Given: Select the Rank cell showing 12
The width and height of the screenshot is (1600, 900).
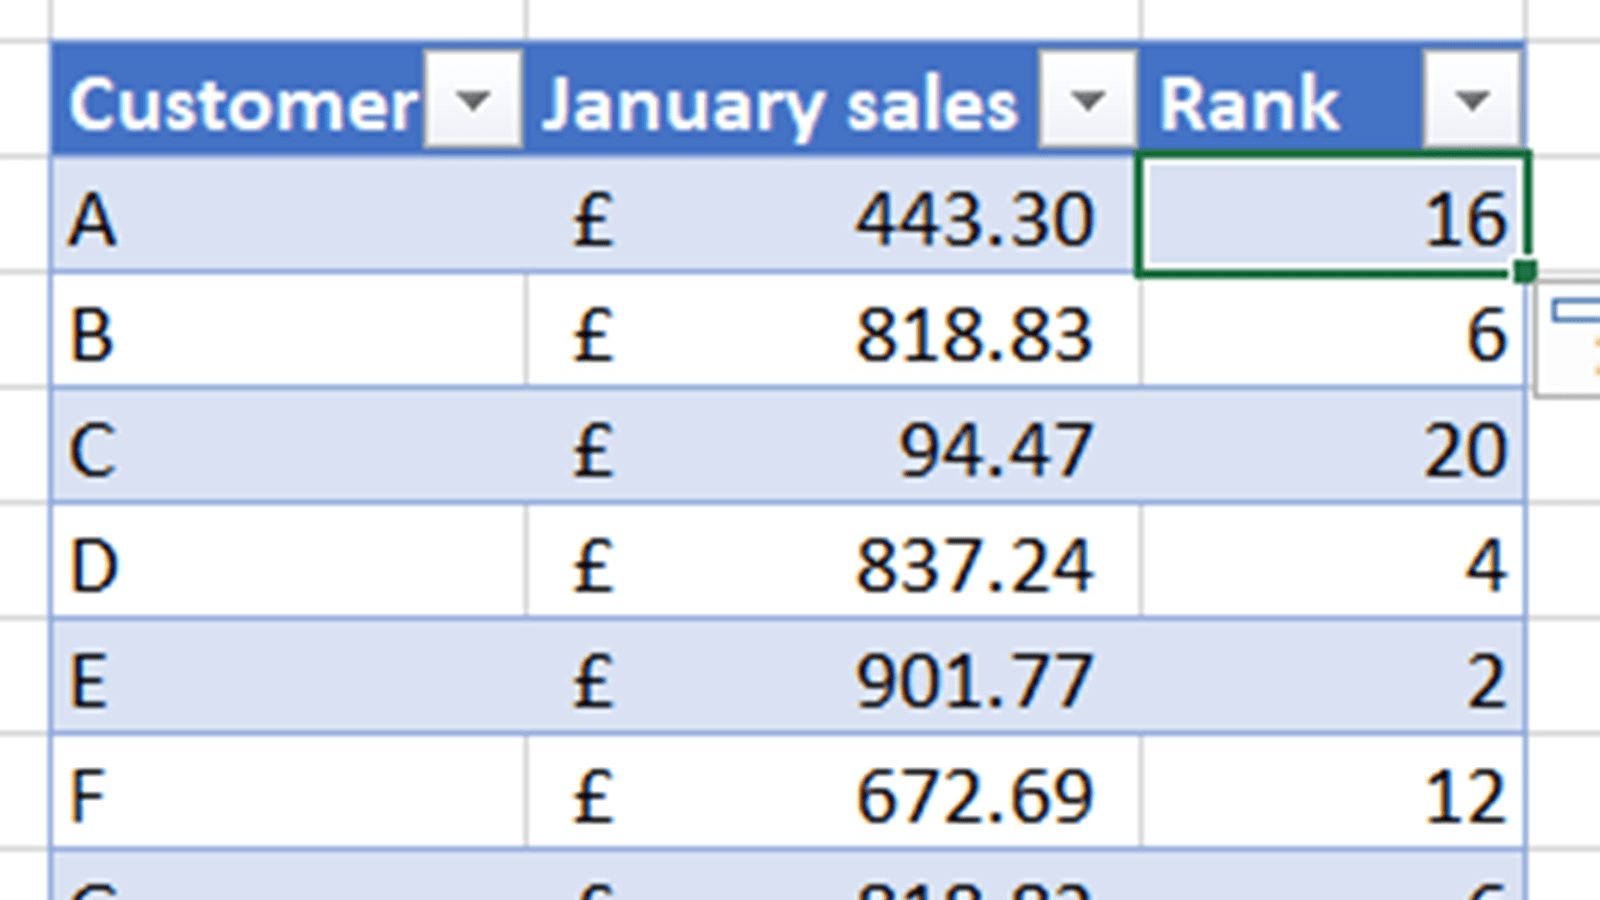Looking at the screenshot, I should (1332, 796).
